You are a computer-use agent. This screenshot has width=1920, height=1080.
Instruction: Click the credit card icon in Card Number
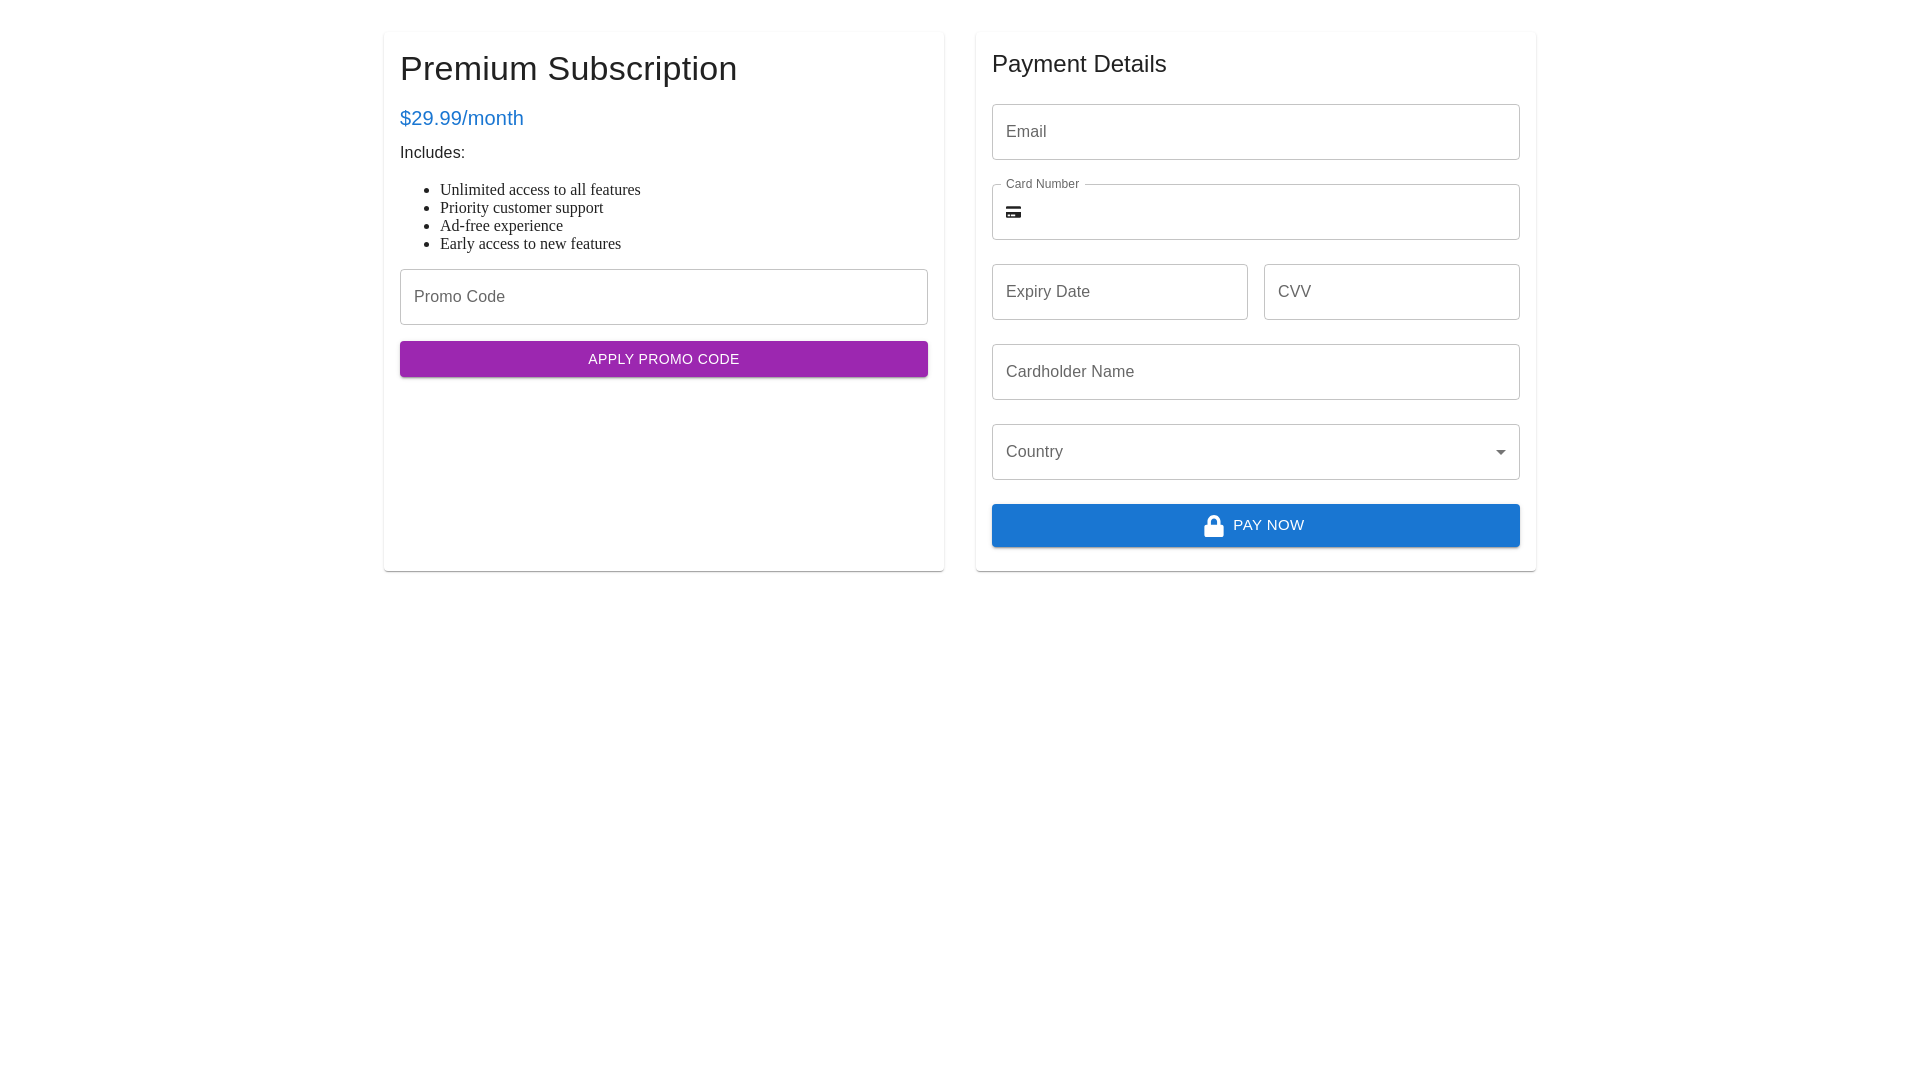tap(1013, 212)
